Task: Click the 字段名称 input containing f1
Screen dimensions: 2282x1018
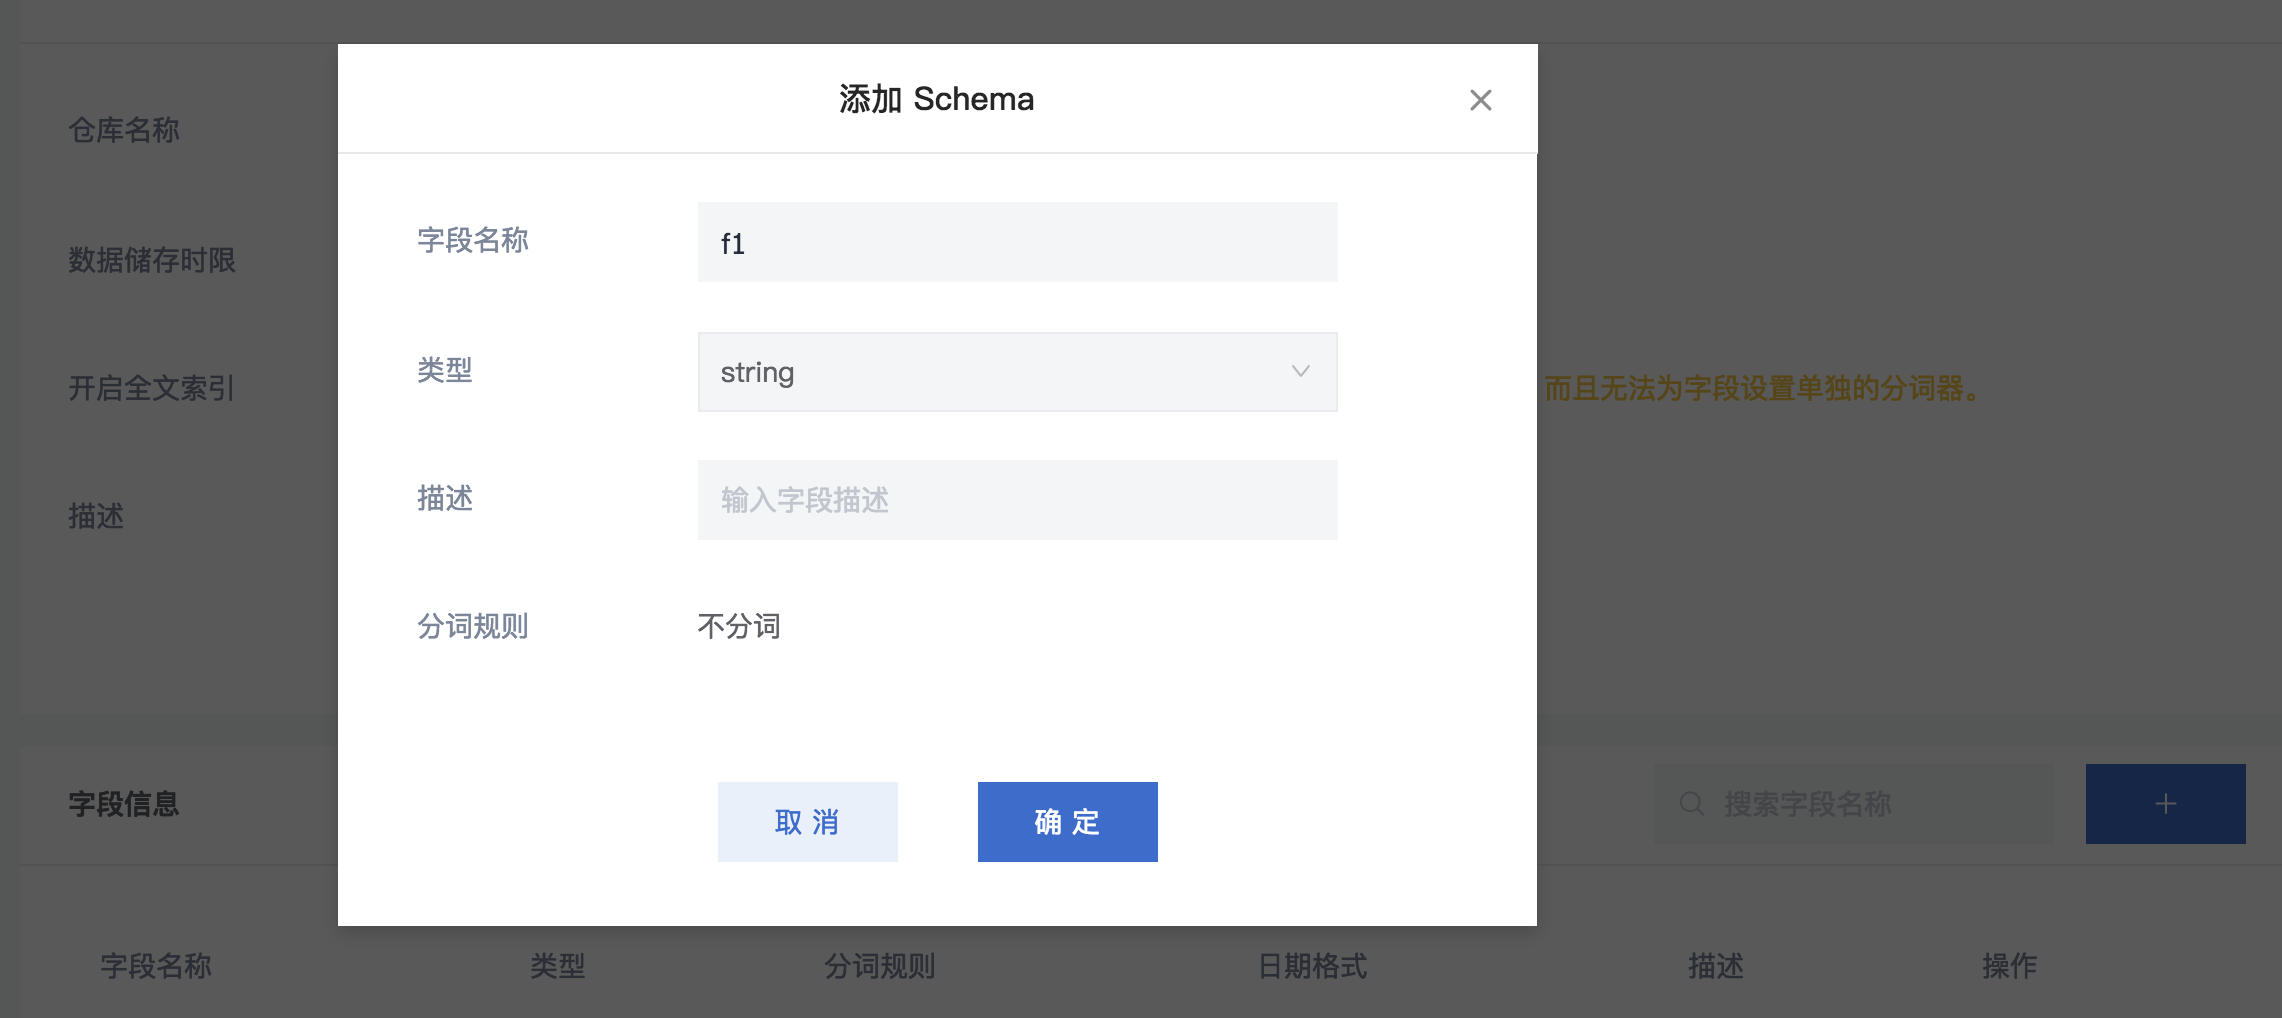Action: tap(1017, 242)
